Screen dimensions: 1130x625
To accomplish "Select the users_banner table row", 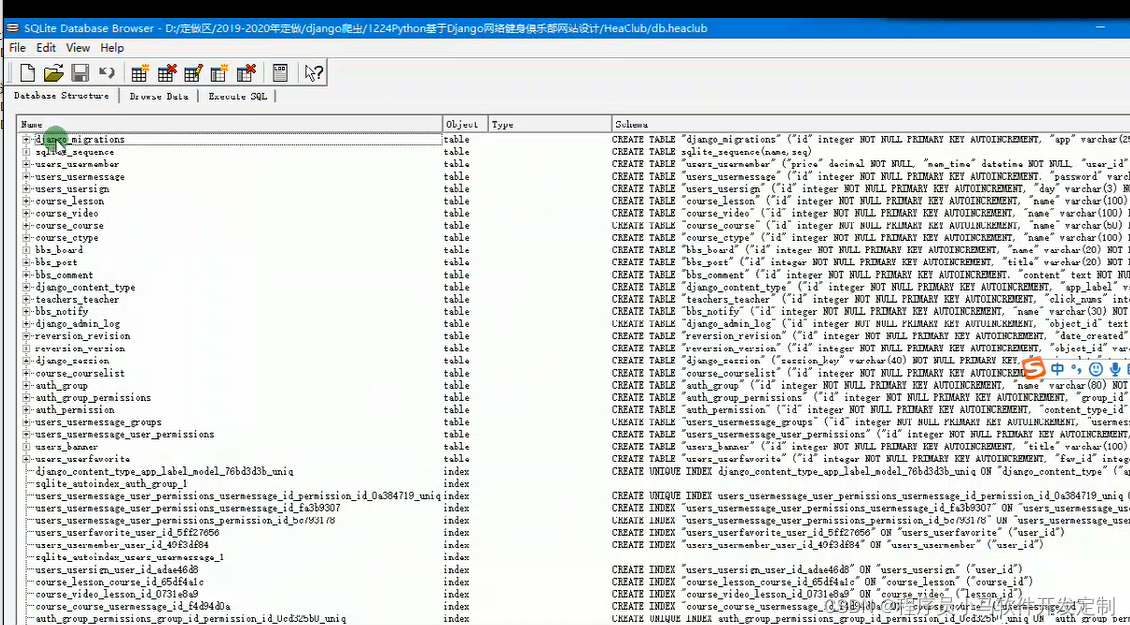I will [x=574, y=446].
